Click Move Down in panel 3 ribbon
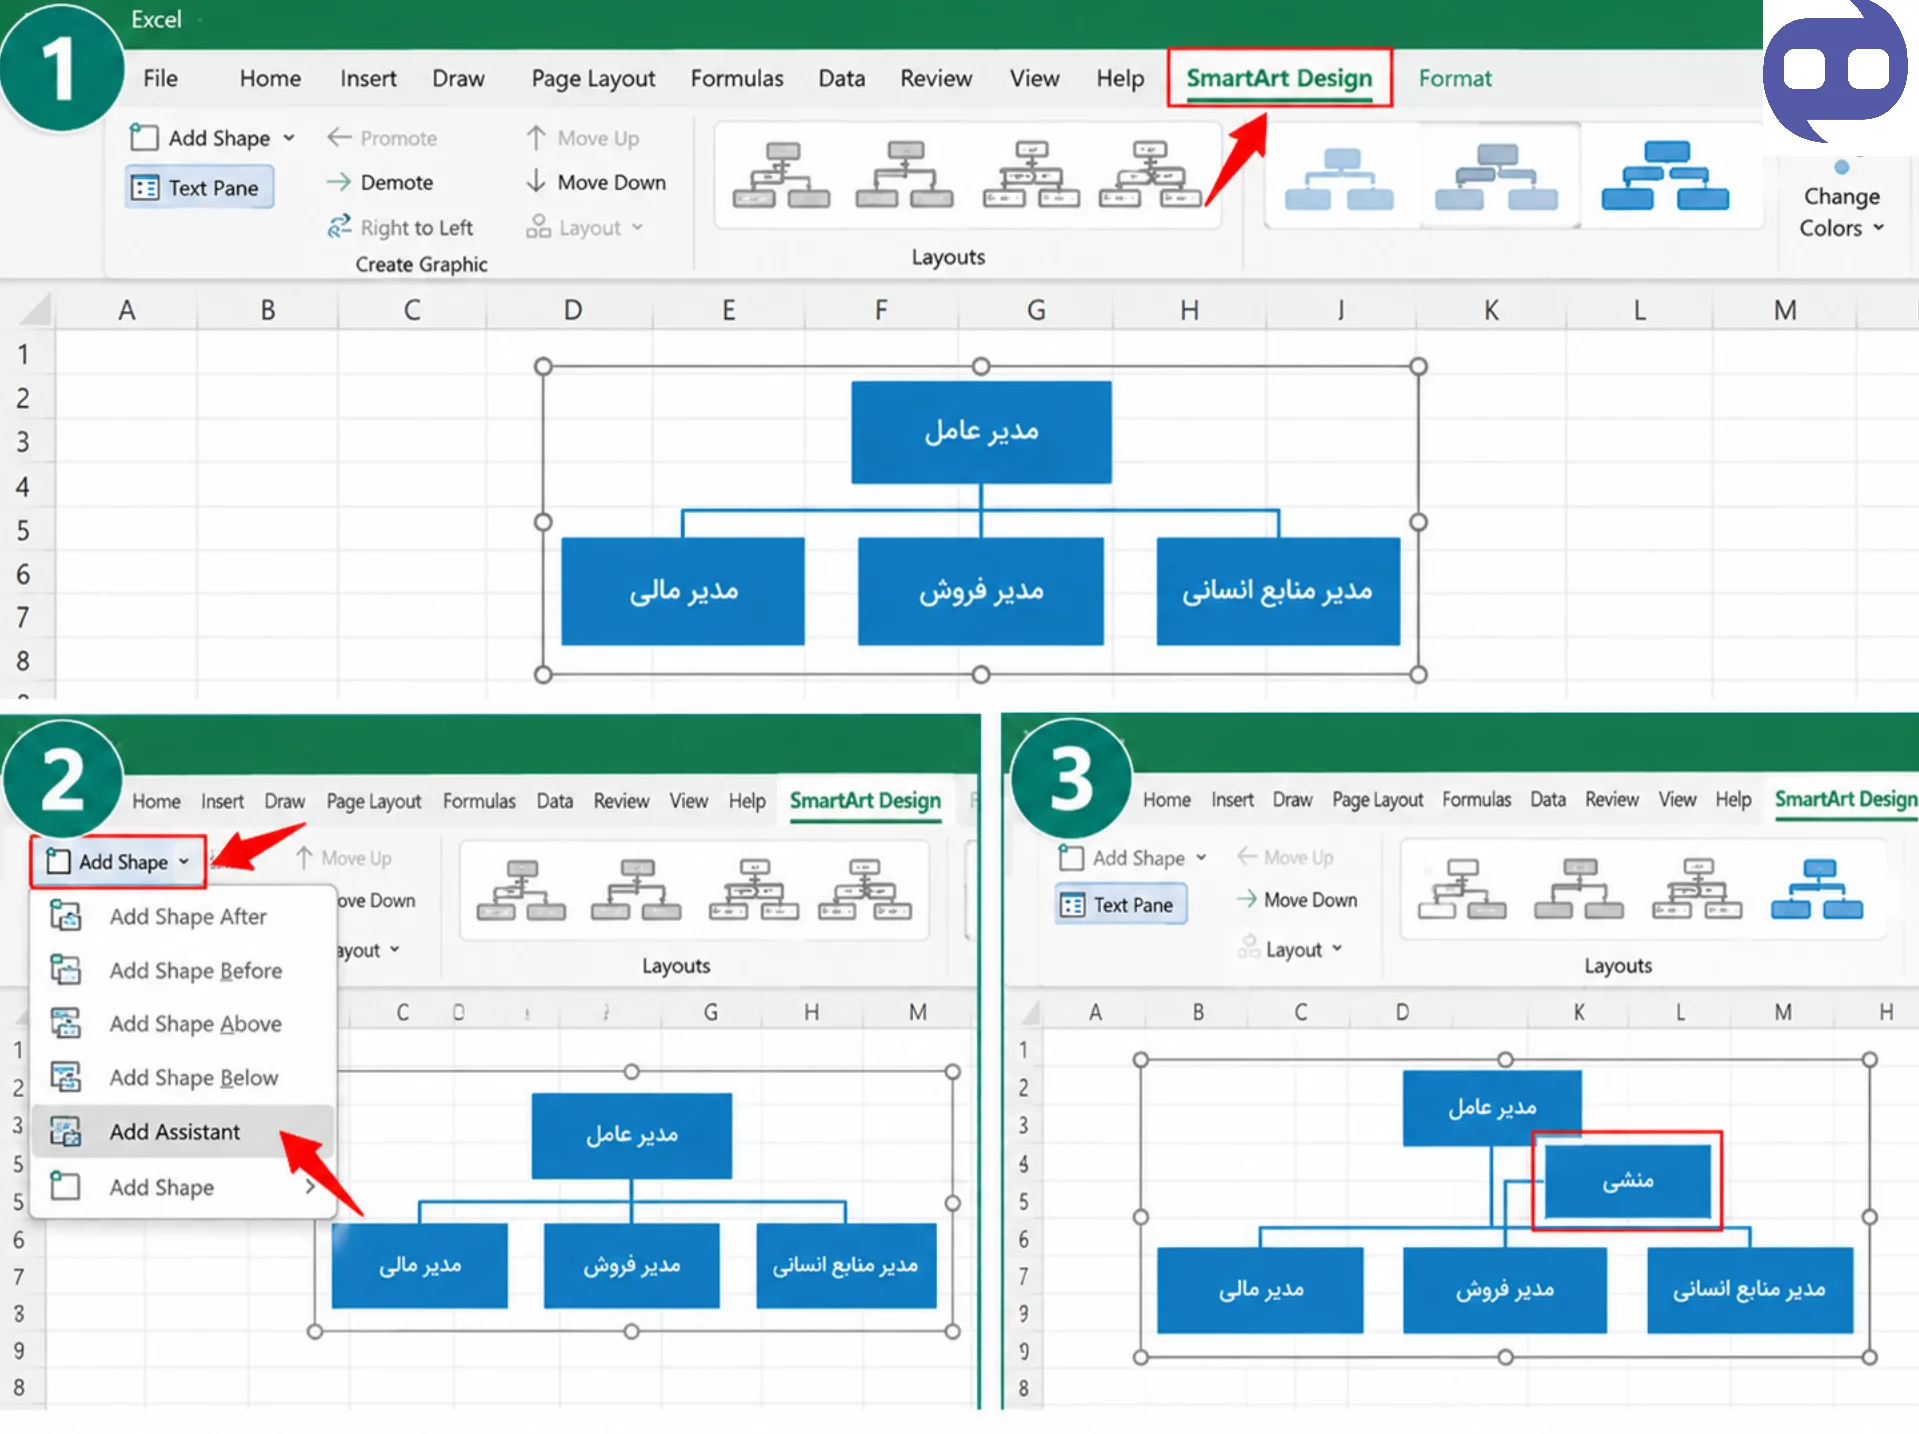This screenshot has width=1919, height=1434. [x=1297, y=900]
